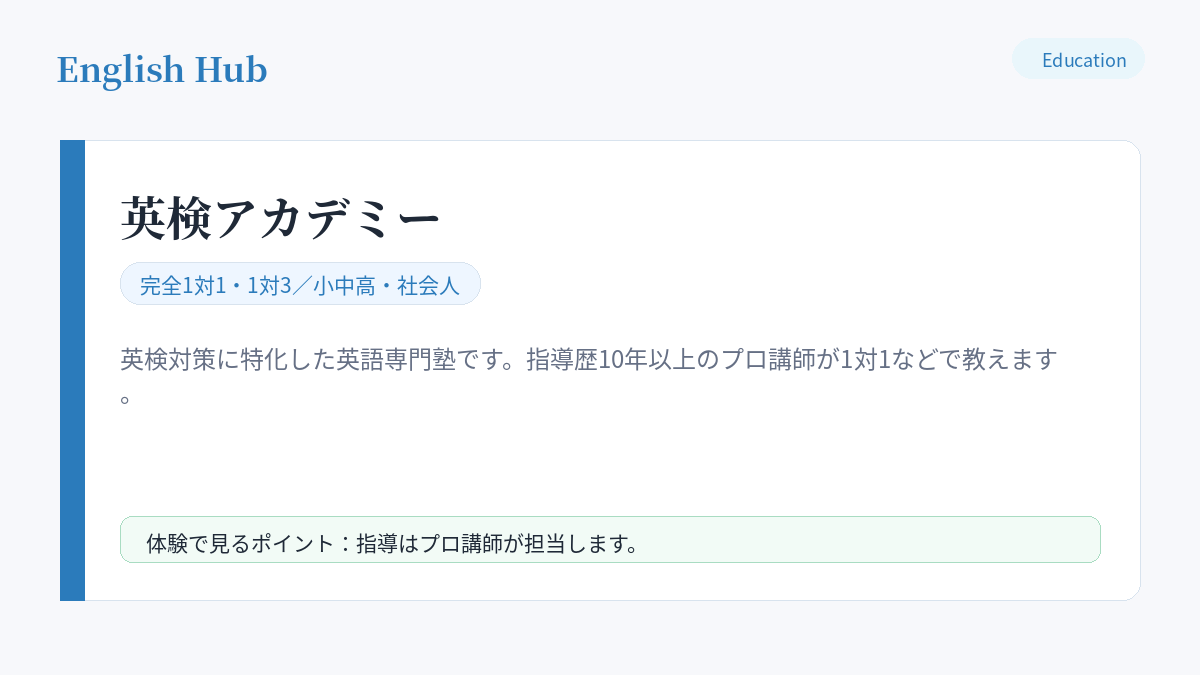Select the Education category badge

pos(1078,59)
